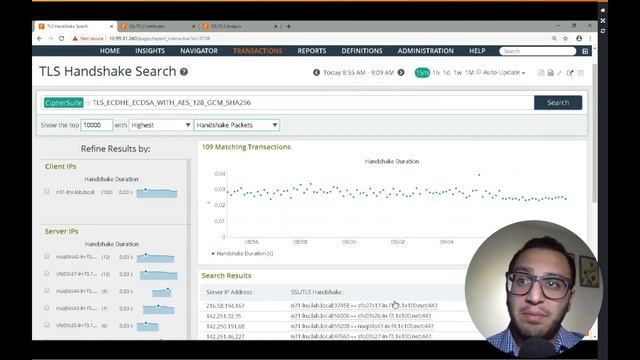Click the rightmost grid icon in report toolbar
Image resolution: width=640 pixels, height=360 pixels.
[x=580, y=73]
